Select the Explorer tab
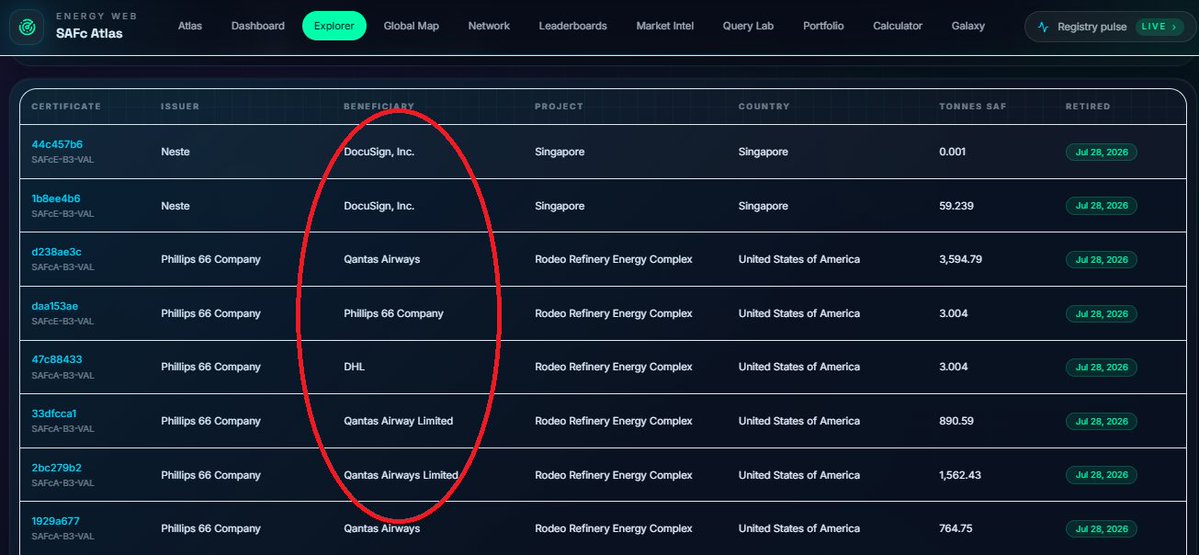The image size is (1199, 555). tap(334, 26)
